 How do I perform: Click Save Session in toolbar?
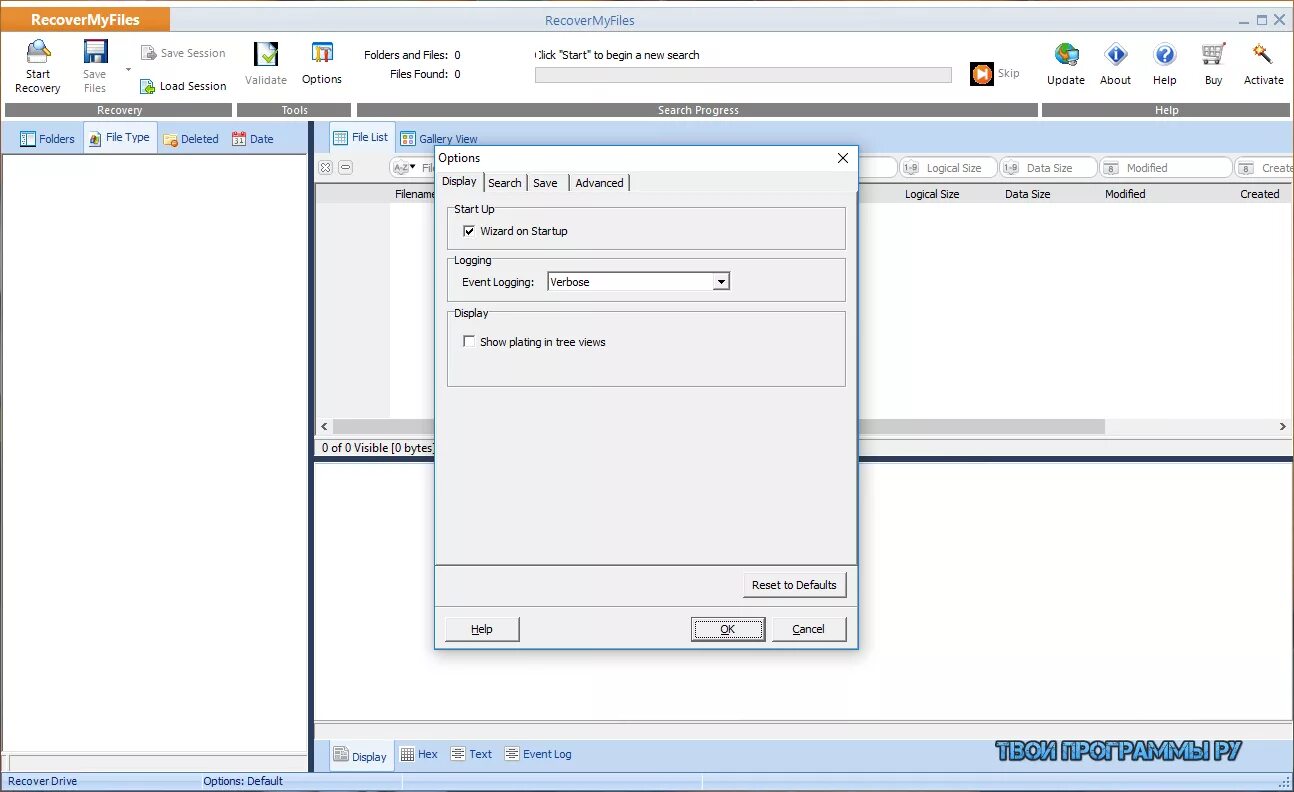(x=183, y=53)
